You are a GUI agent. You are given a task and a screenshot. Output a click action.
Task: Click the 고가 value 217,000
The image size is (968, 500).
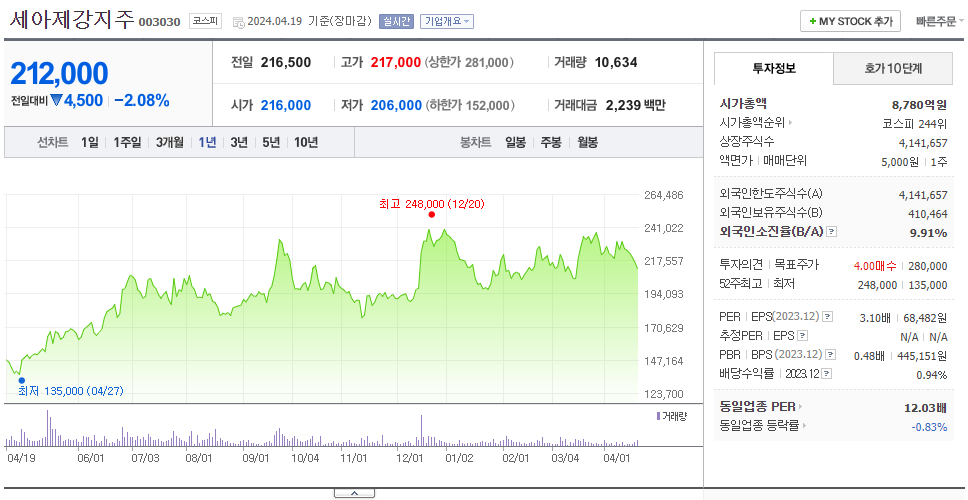396,62
